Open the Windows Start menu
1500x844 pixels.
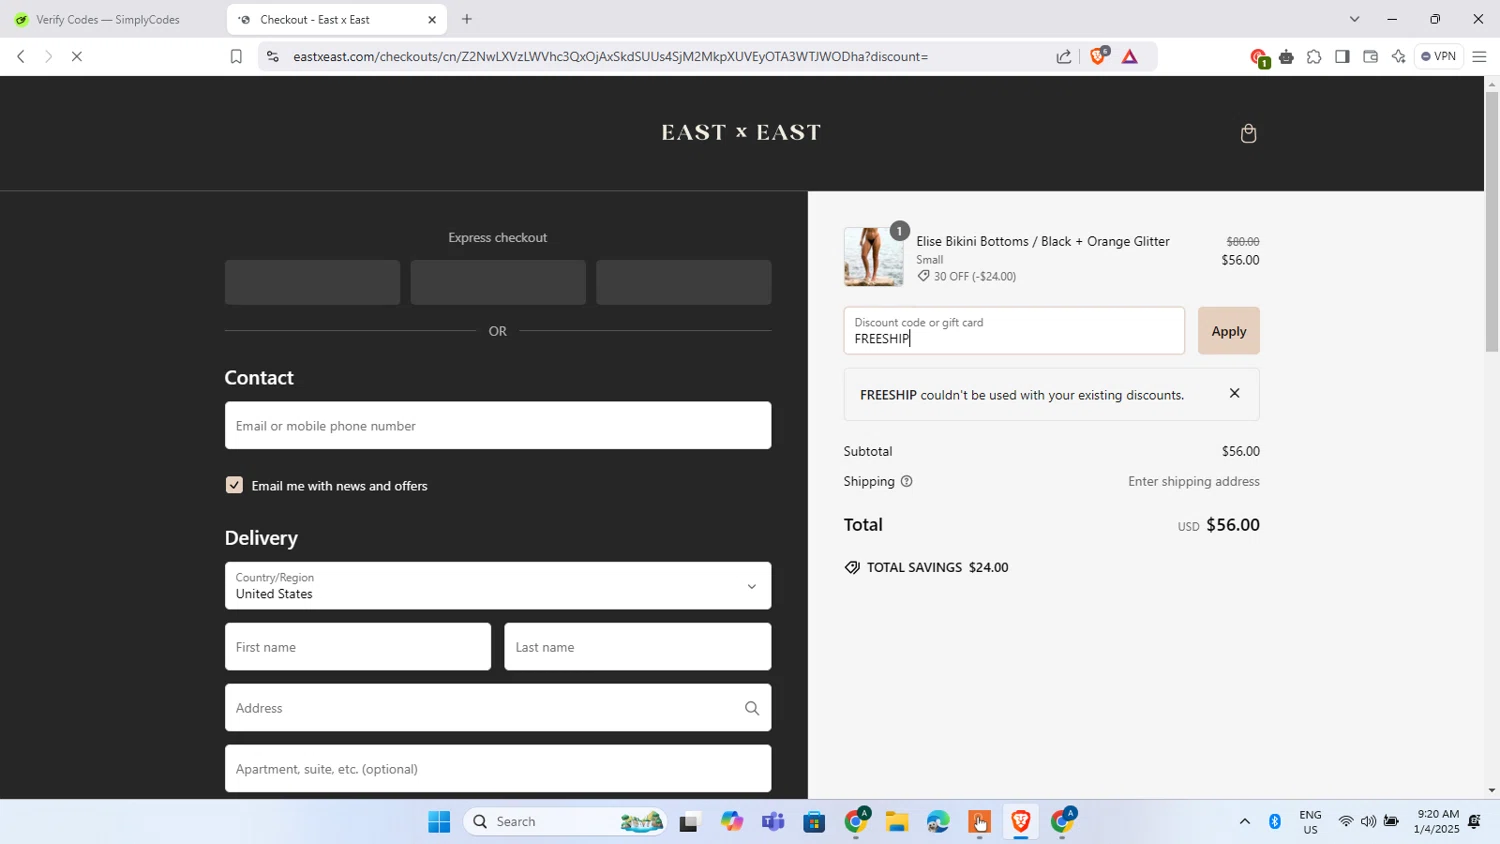(439, 822)
